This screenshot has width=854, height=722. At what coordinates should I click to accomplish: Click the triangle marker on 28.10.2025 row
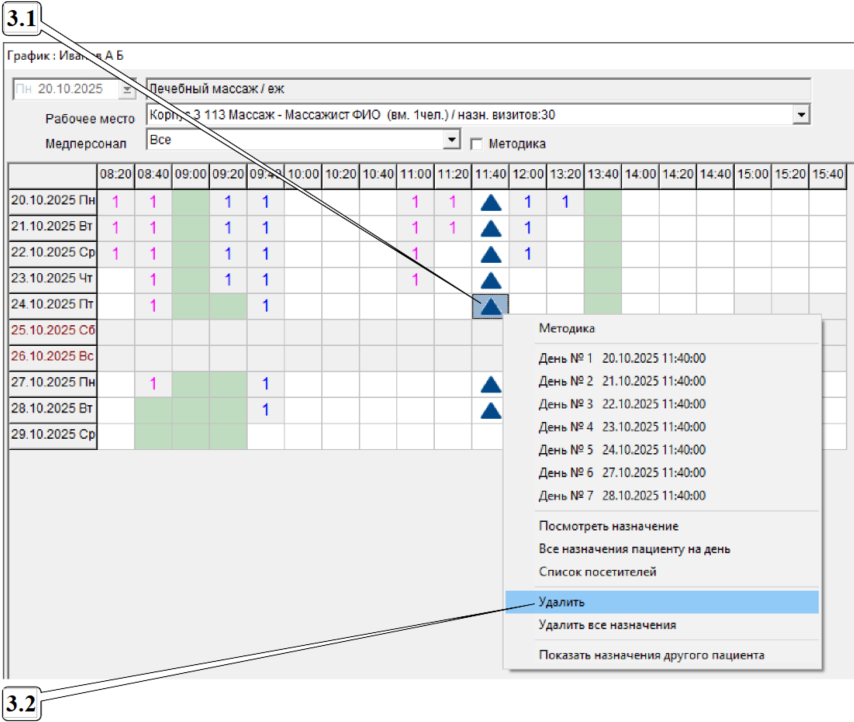(x=490, y=410)
